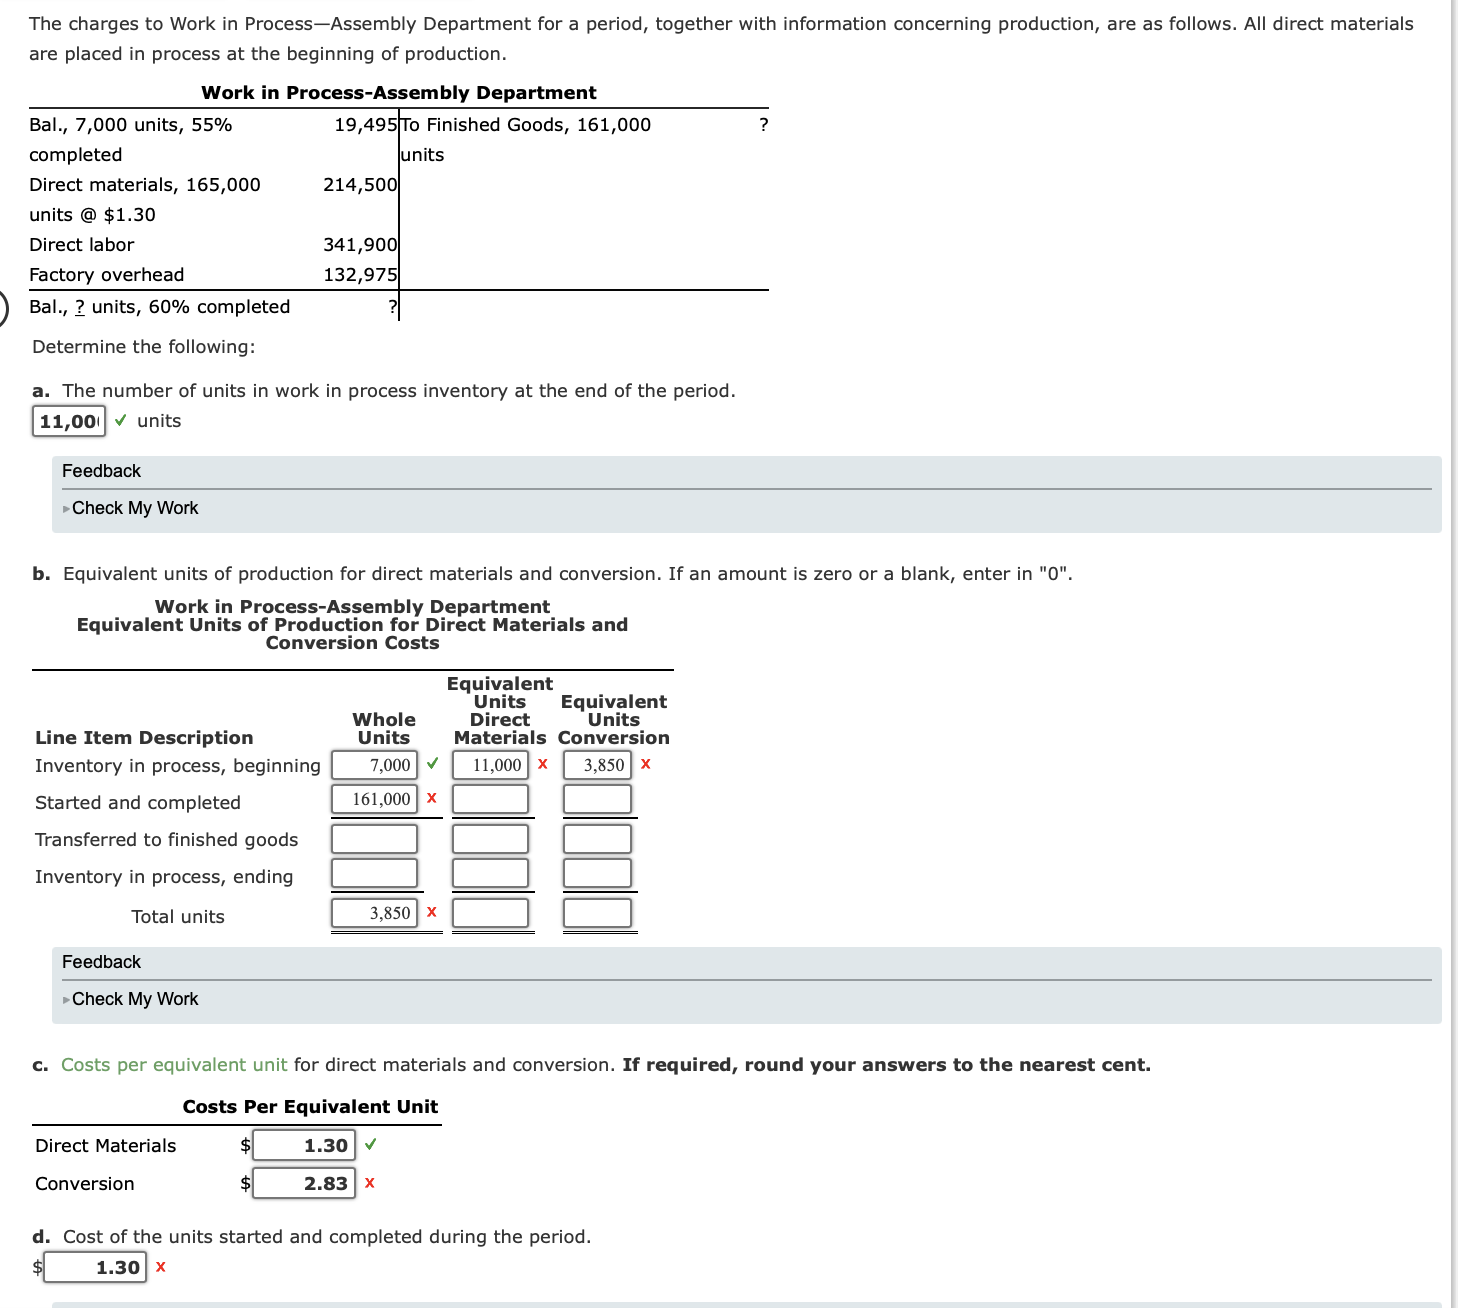Expand the first Check My Work section
1458x1308 pixels.
click(x=134, y=507)
